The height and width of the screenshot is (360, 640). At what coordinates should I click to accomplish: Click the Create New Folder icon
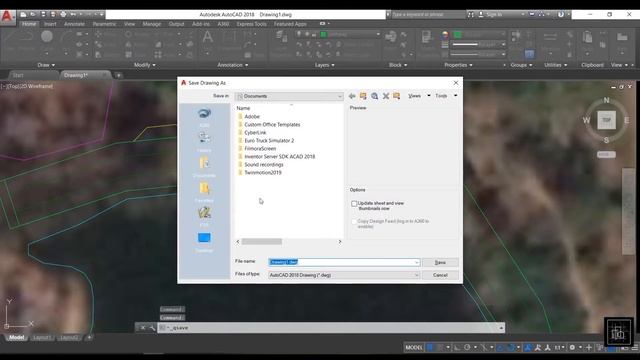click(396, 96)
